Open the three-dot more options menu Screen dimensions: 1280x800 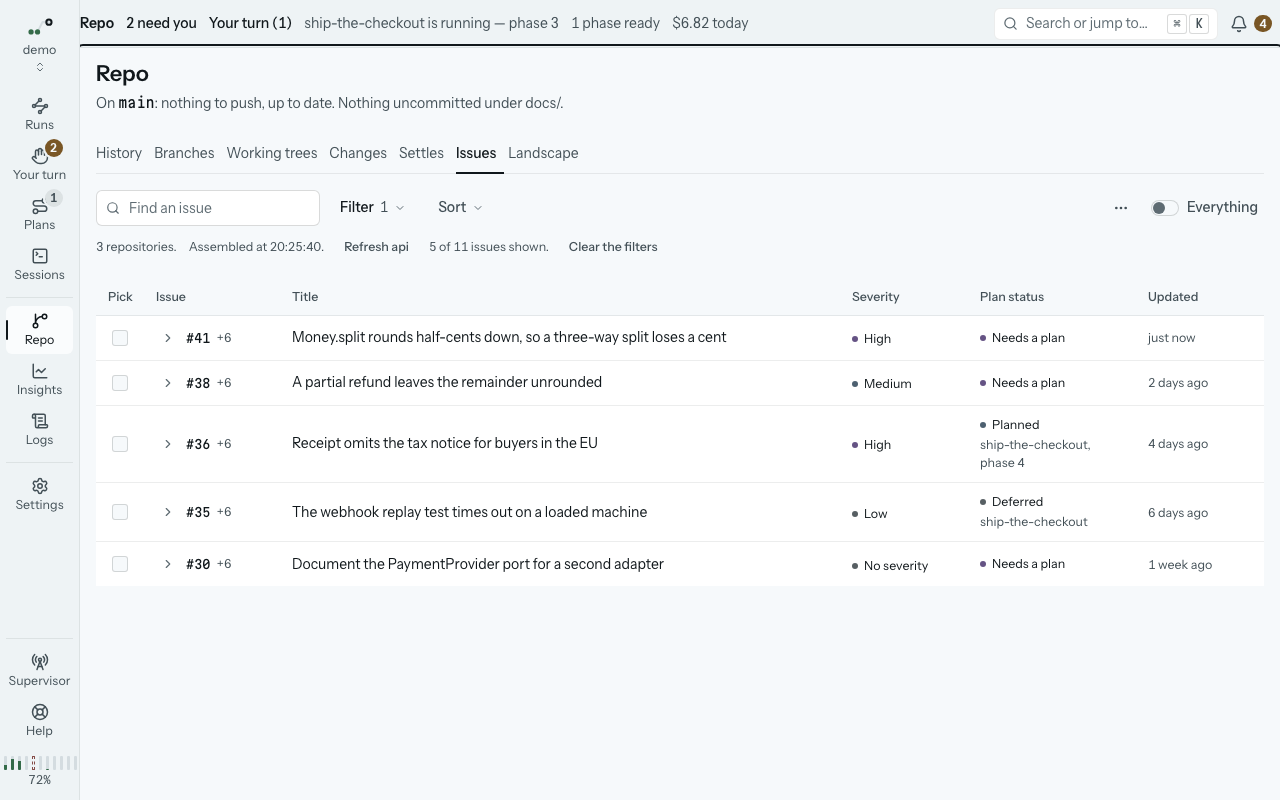point(1121,208)
